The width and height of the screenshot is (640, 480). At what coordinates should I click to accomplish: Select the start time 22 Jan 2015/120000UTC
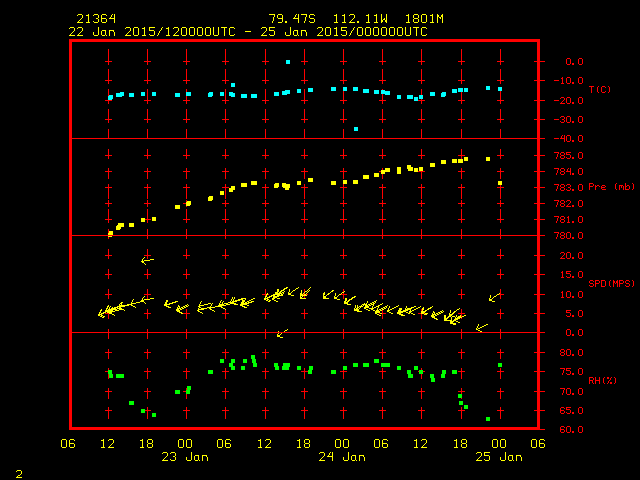pos(150,32)
